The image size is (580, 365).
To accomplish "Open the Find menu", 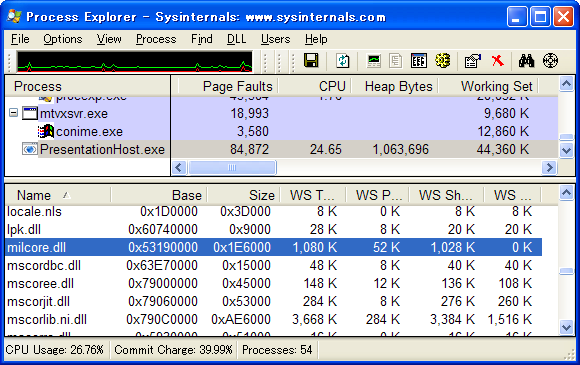I will (202, 39).
